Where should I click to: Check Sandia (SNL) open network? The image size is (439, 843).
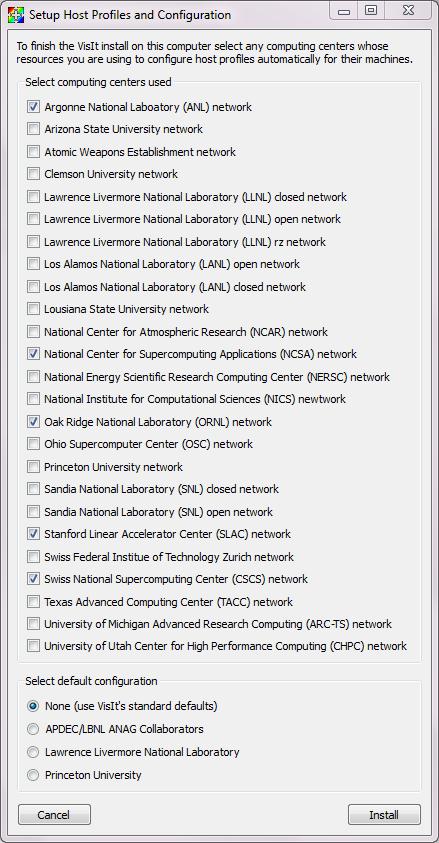click(34, 512)
